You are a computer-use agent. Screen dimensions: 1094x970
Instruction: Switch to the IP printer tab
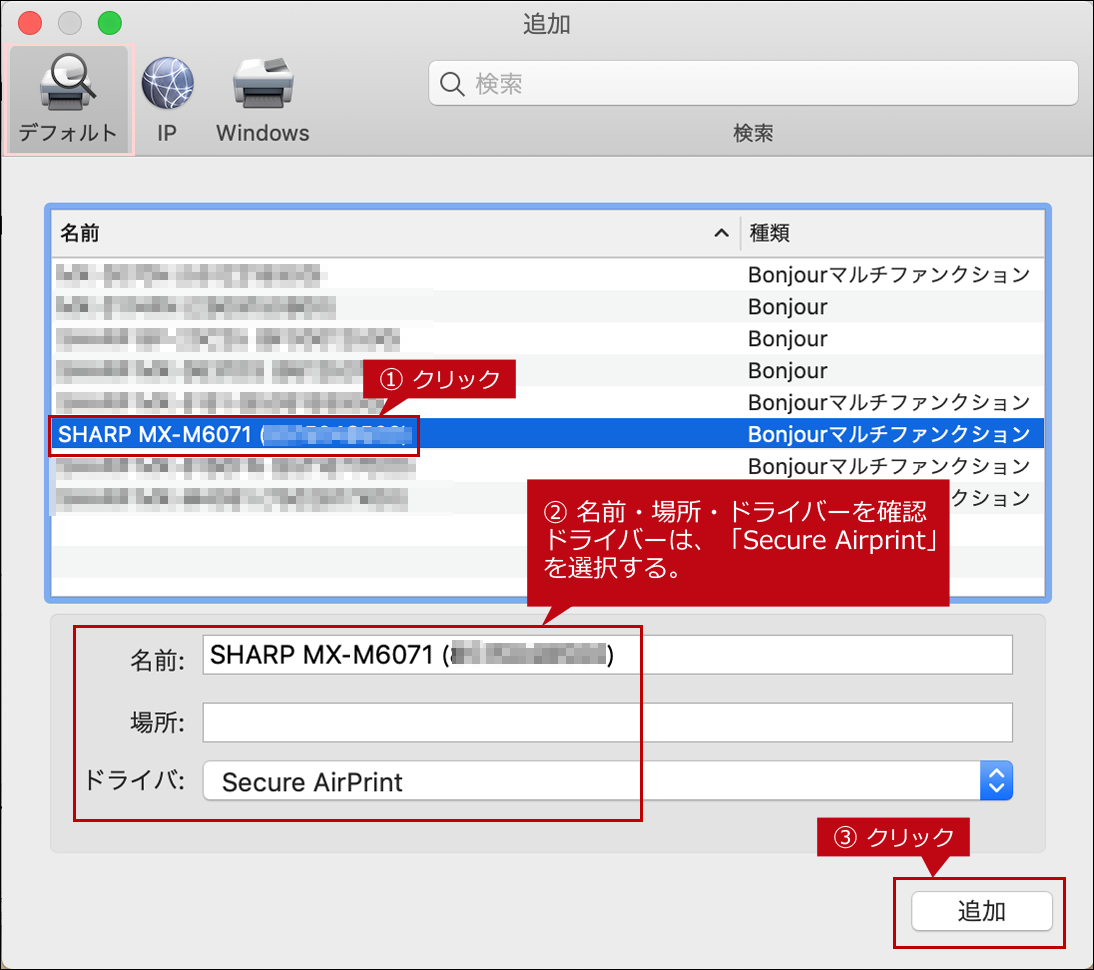point(167,98)
